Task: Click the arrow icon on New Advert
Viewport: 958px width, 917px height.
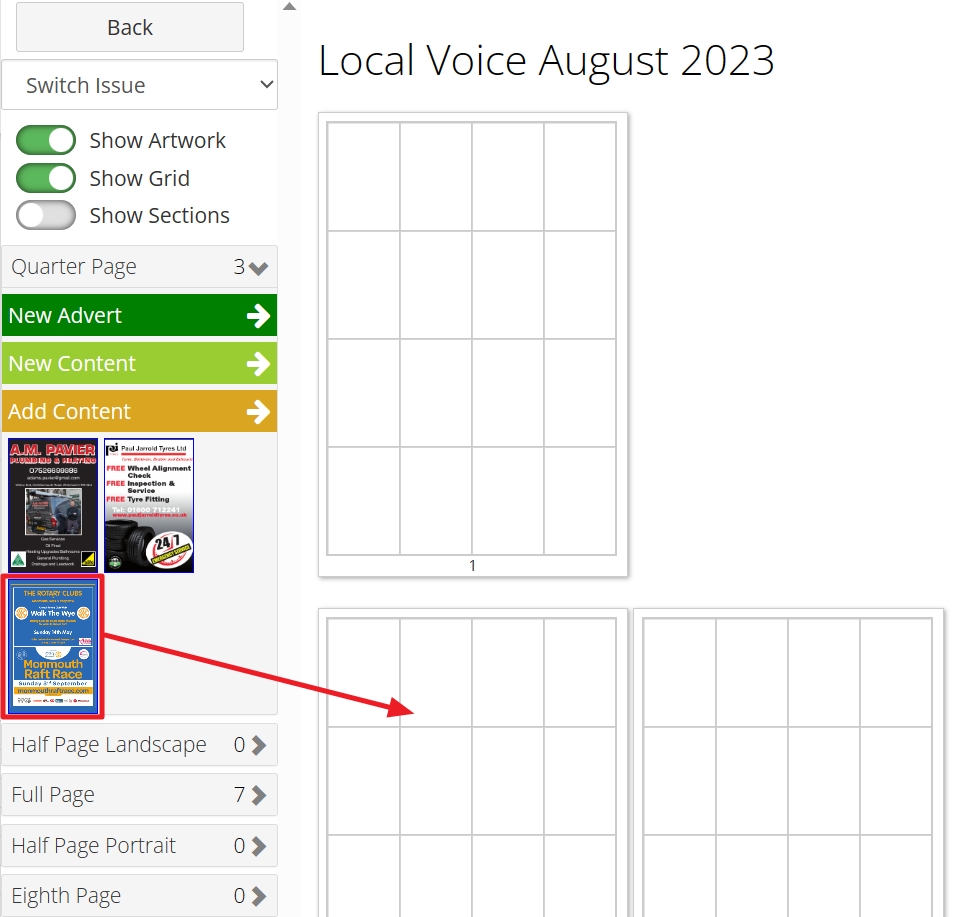Action: tap(258, 316)
